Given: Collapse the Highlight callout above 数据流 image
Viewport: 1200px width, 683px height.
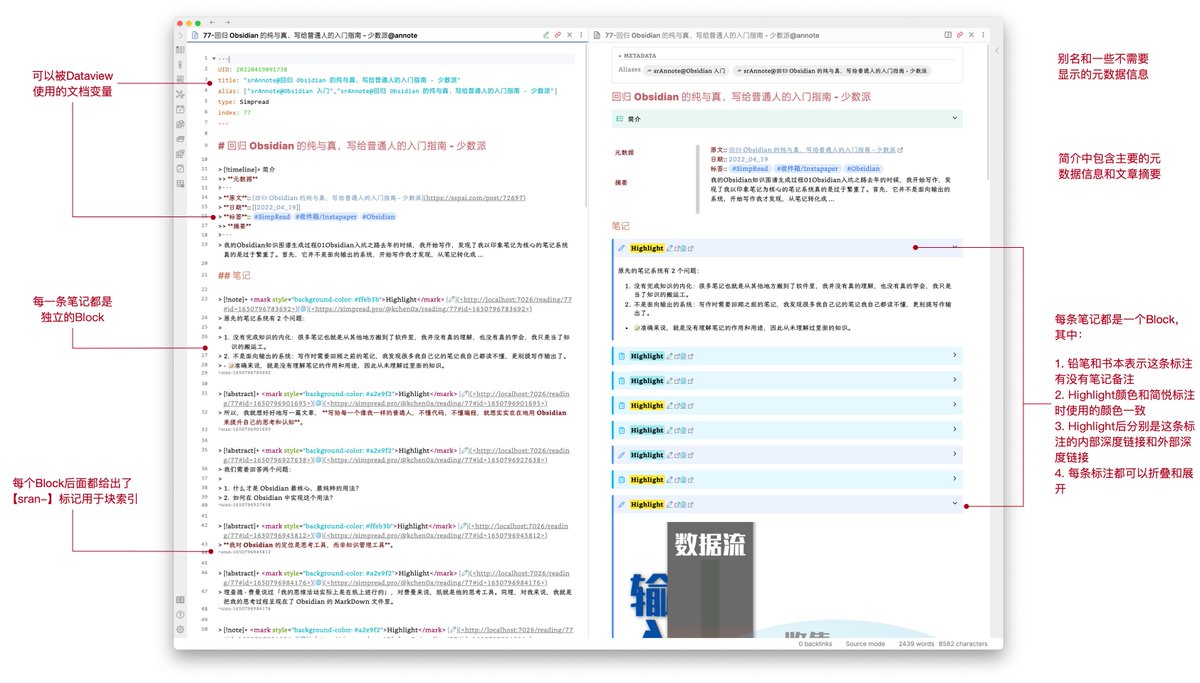Looking at the screenshot, I should point(955,504).
